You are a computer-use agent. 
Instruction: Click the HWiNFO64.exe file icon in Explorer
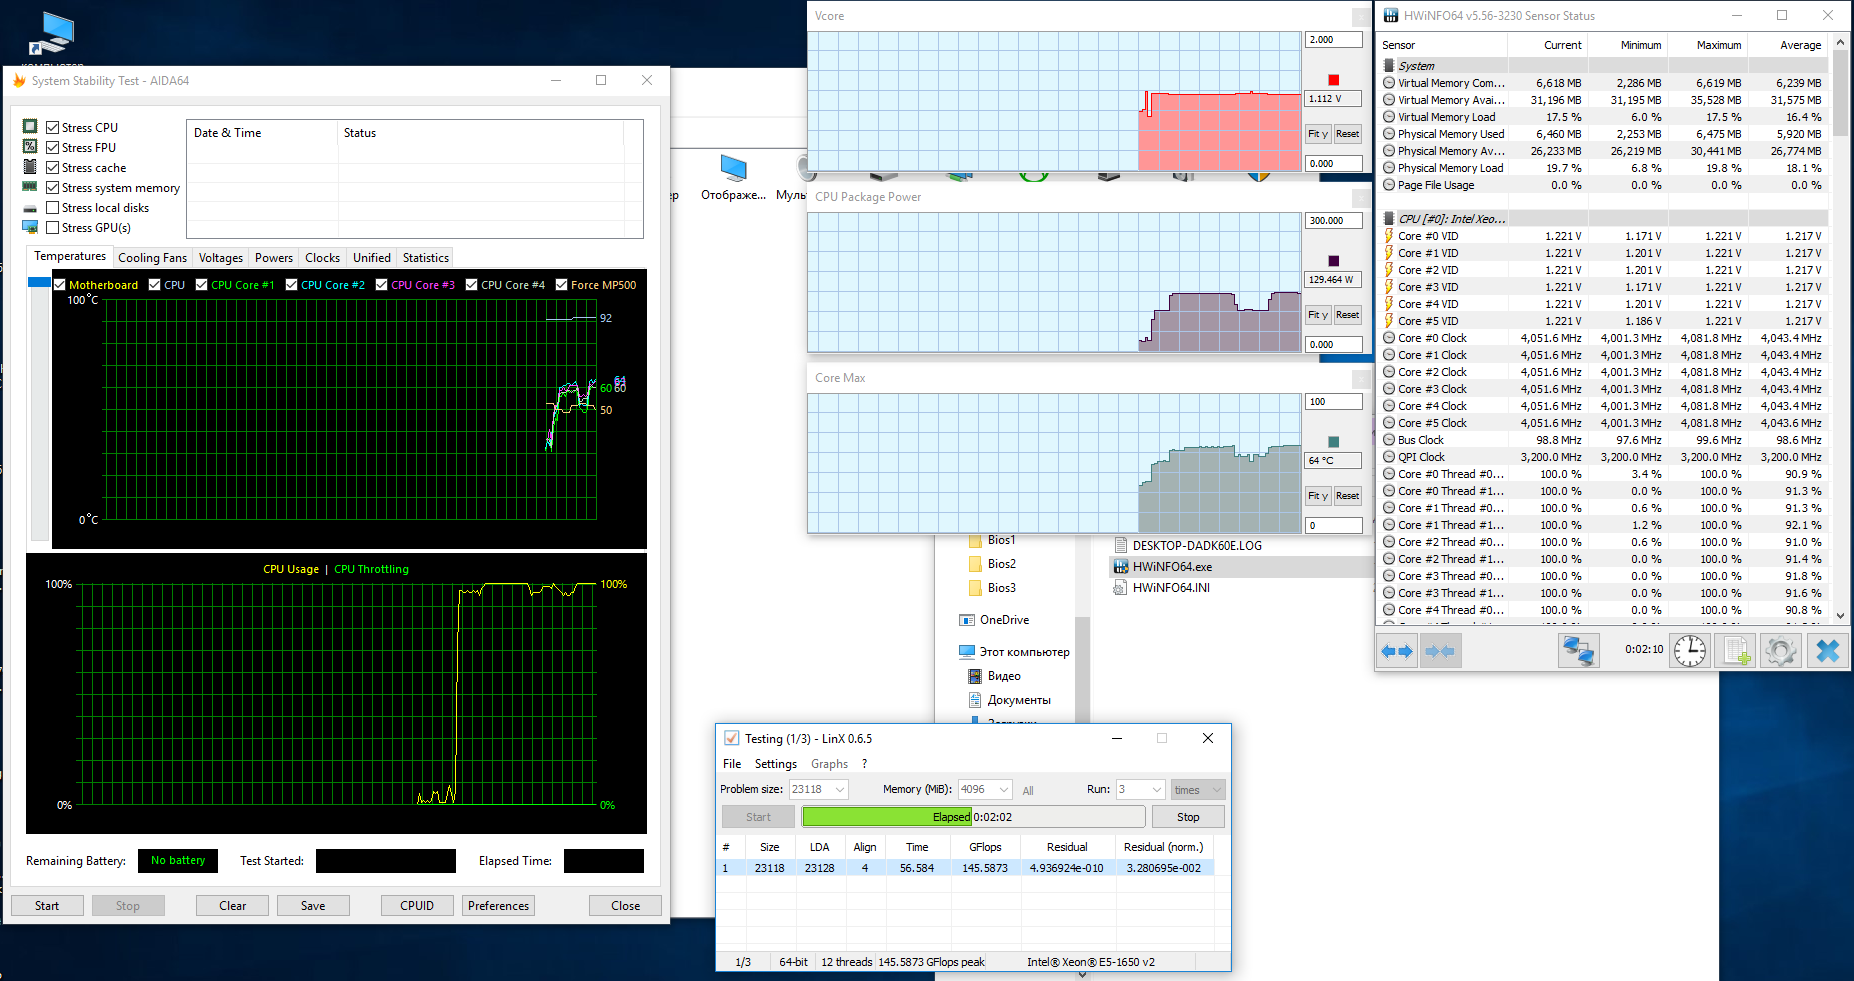point(1121,567)
